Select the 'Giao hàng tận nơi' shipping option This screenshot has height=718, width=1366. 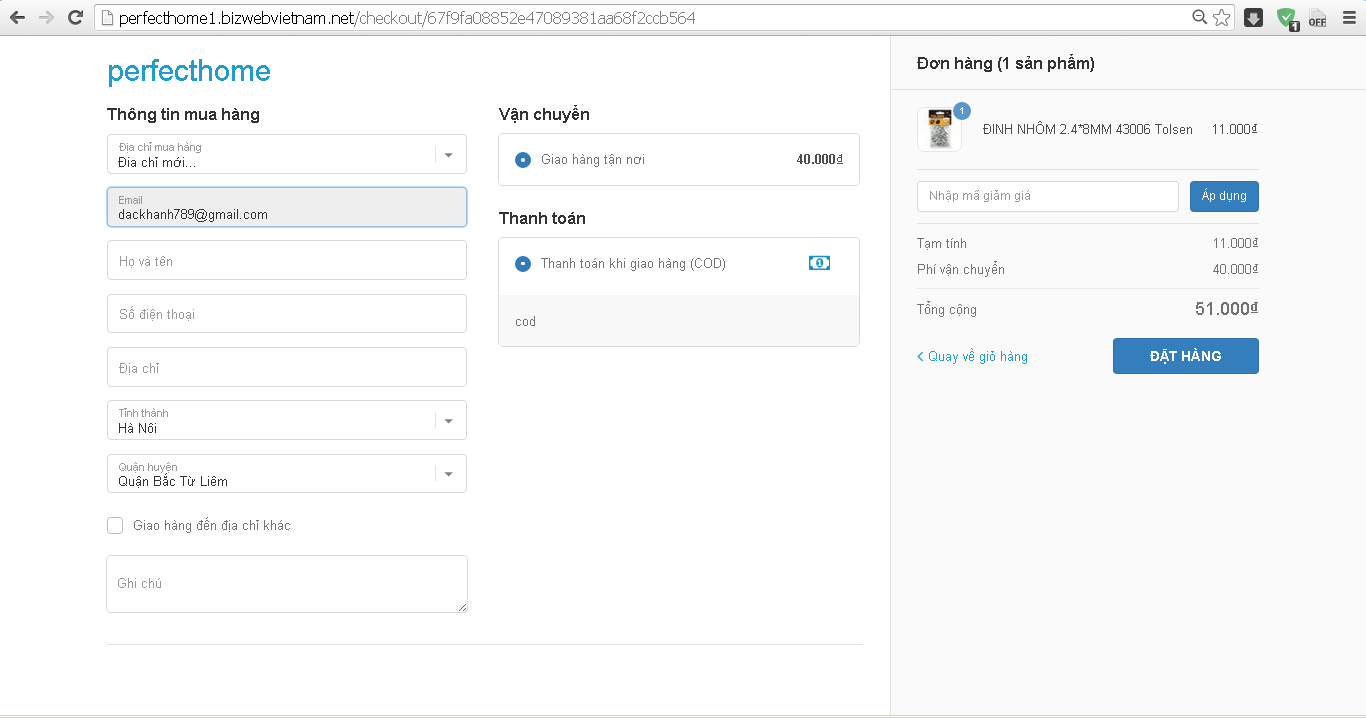tap(523, 160)
